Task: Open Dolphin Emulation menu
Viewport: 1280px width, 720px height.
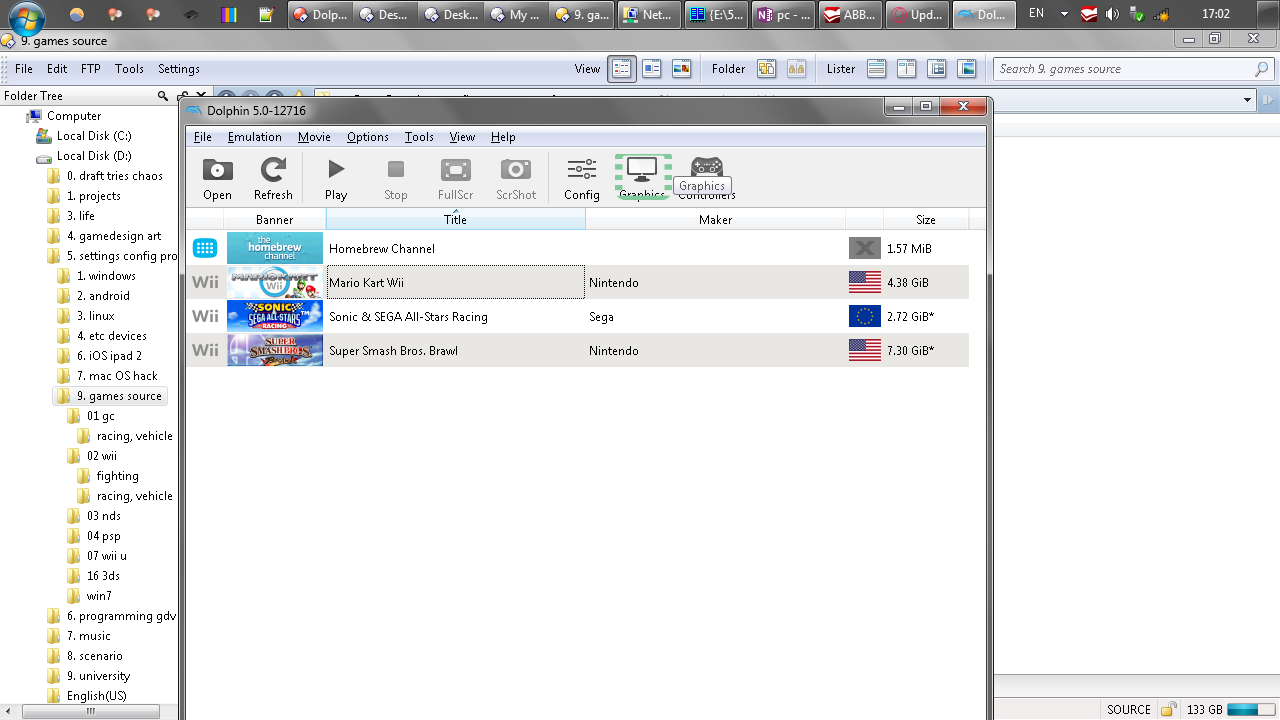Action: [255, 137]
